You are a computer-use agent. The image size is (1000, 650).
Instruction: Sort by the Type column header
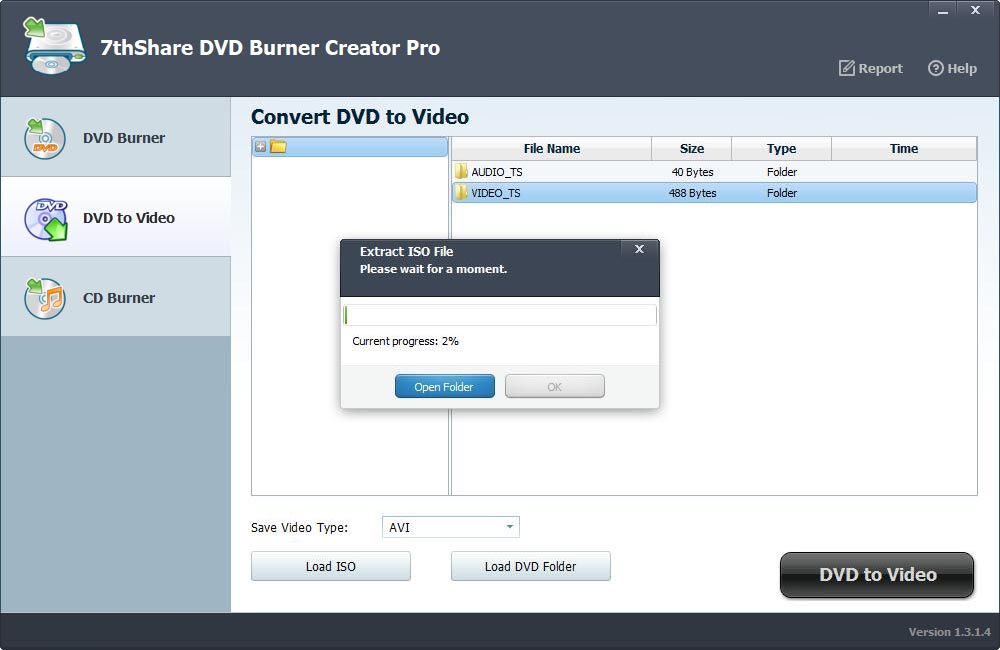781,149
